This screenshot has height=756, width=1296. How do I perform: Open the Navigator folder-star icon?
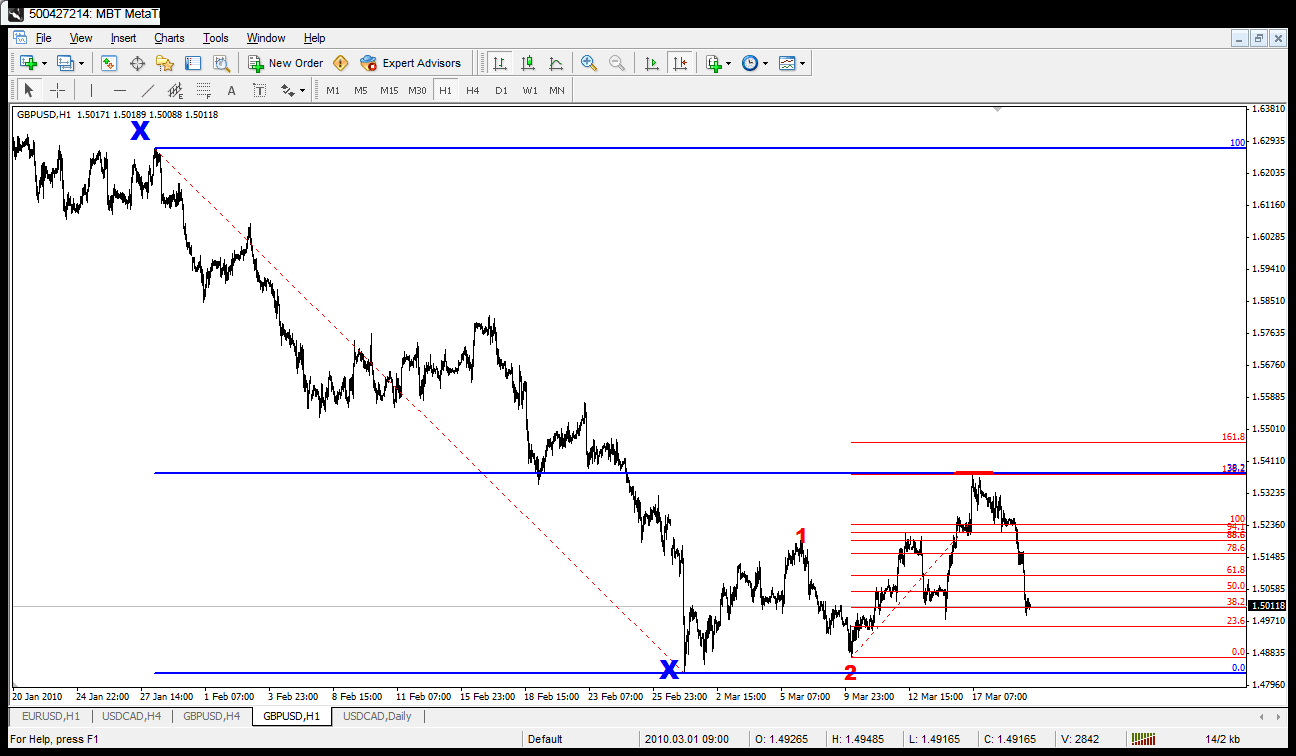pyautogui.click(x=165, y=63)
